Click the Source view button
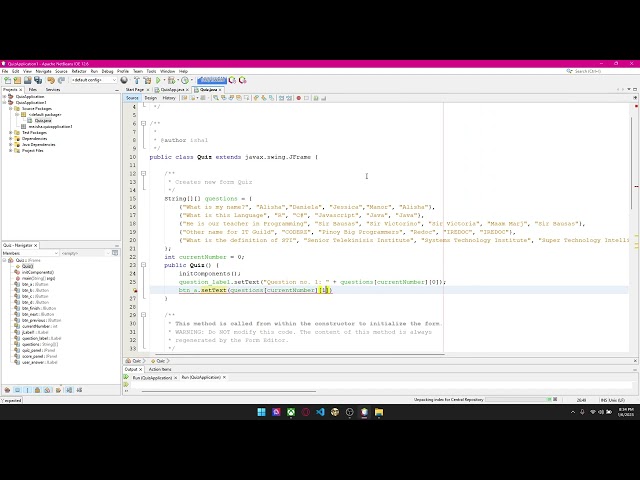This screenshot has height=480, width=640. pos(132,98)
